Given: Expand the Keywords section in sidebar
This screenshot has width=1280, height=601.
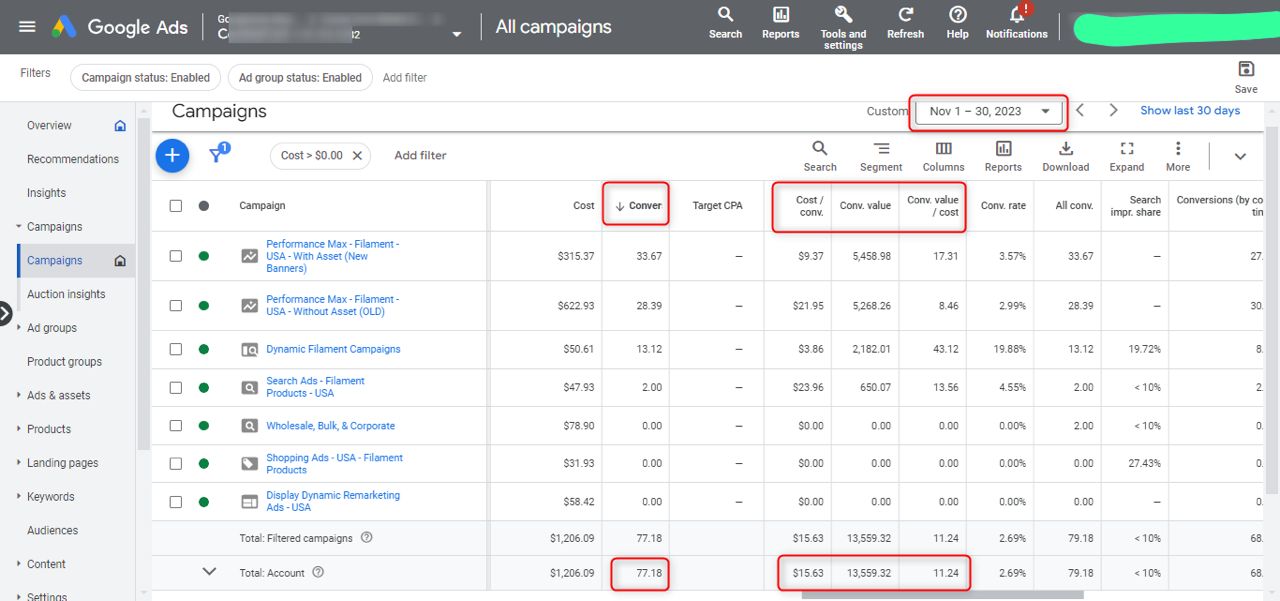Looking at the screenshot, I should coord(19,497).
